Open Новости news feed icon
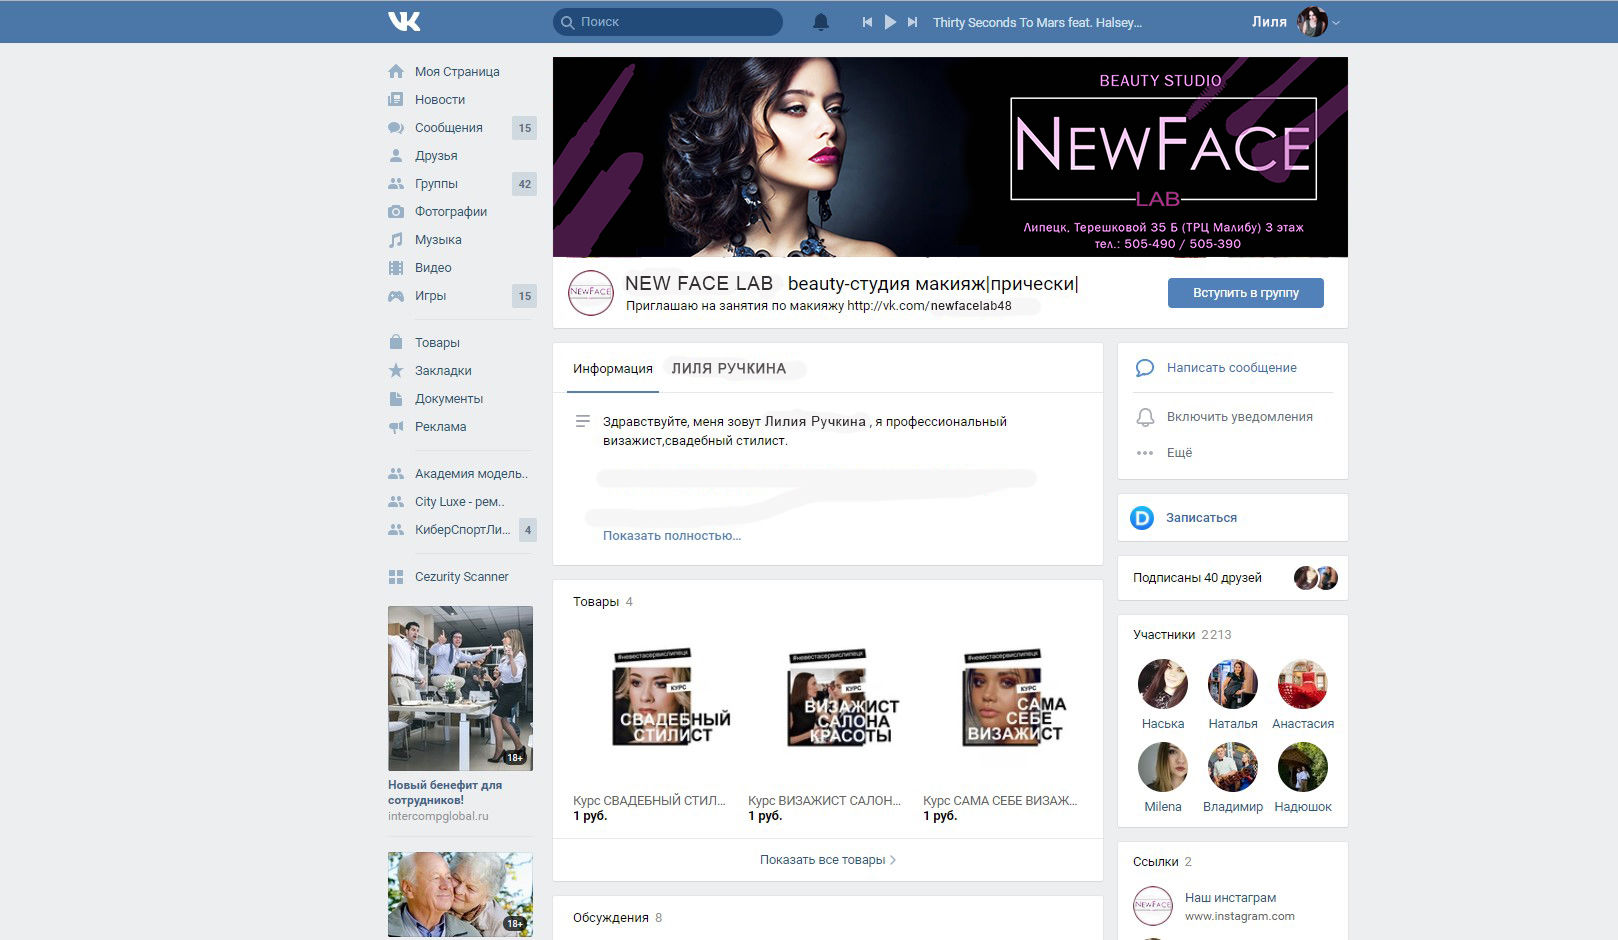Screen dimensions: 1618x940 point(396,100)
